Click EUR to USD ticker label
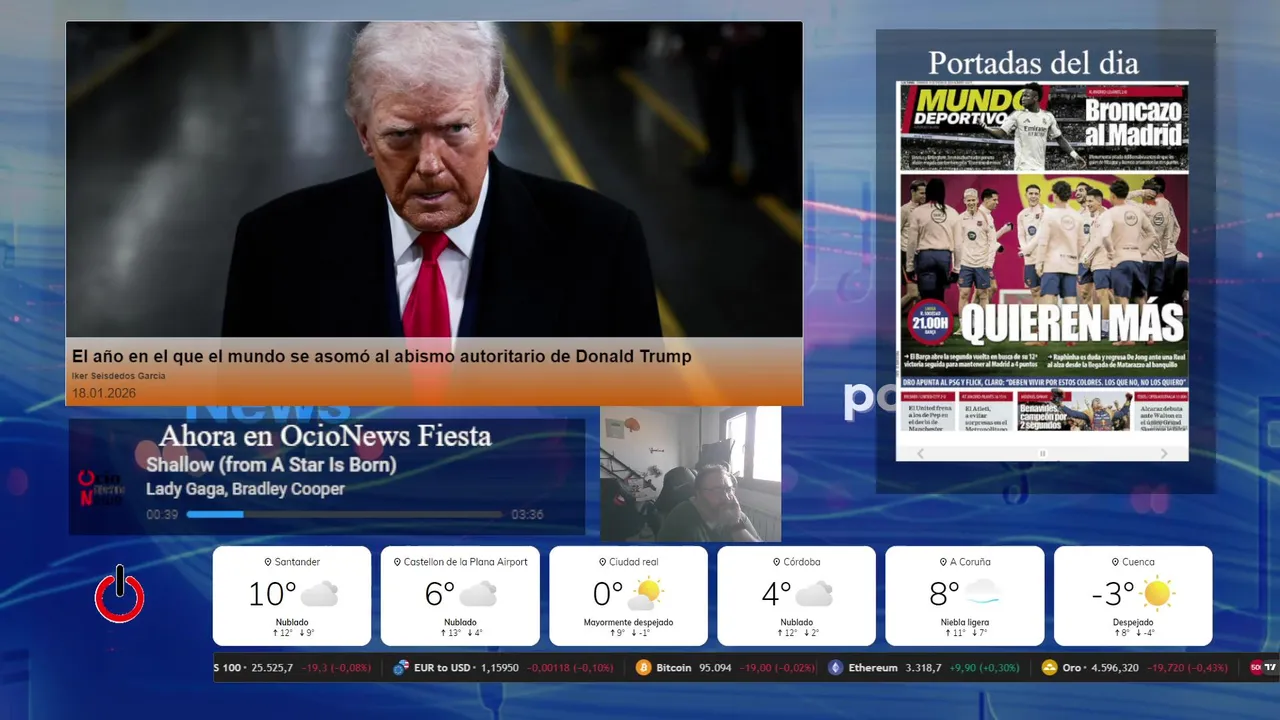The width and height of the screenshot is (1280, 720). pos(443,667)
